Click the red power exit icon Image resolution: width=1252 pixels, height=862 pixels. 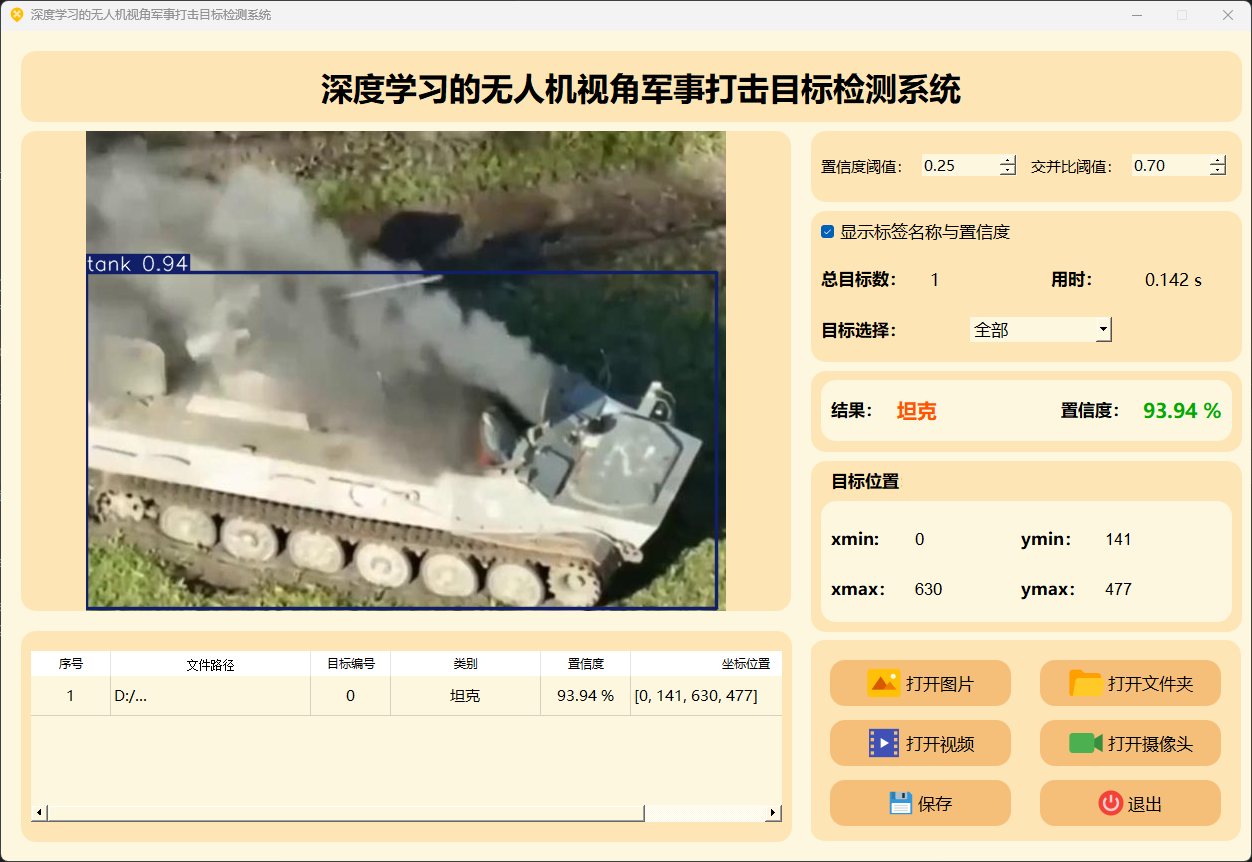click(1110, 803)
